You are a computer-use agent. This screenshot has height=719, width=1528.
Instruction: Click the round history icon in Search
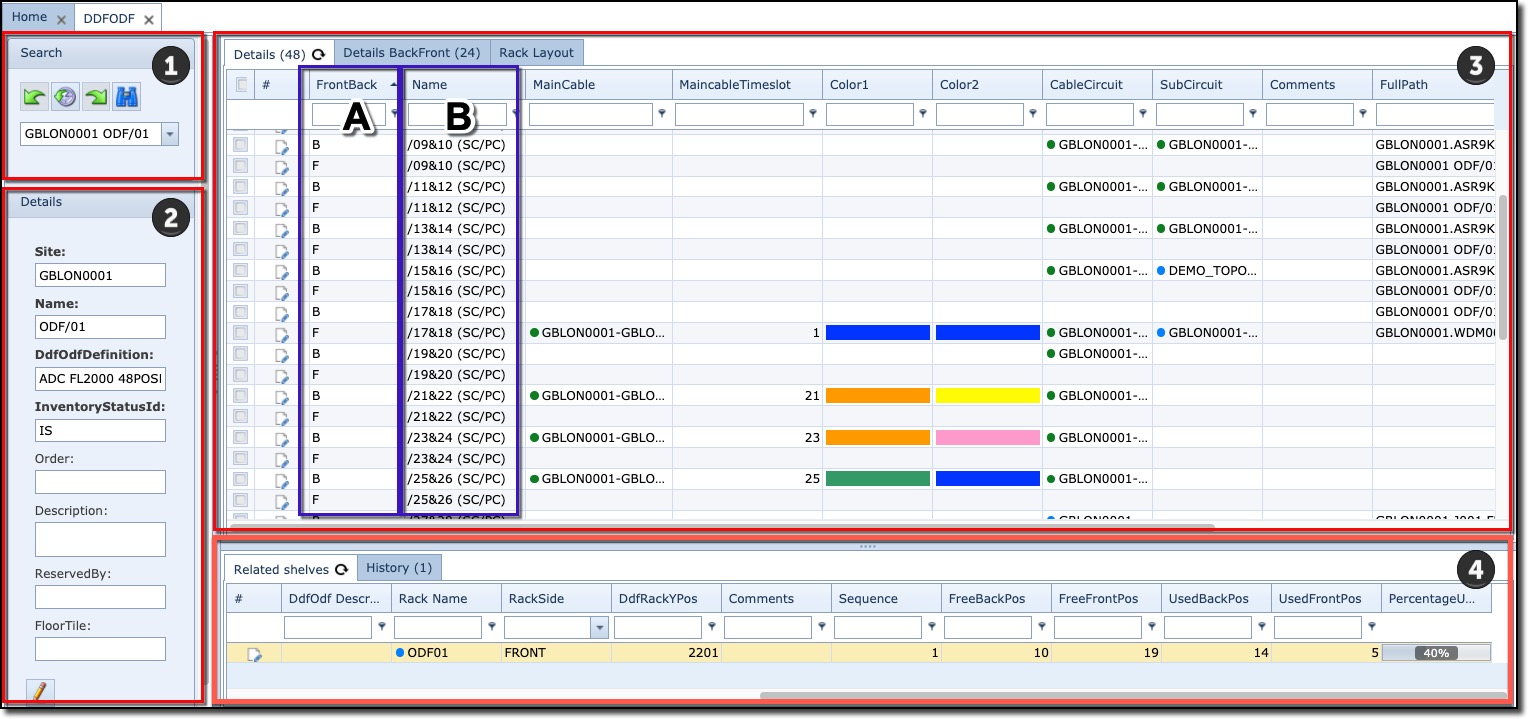[65, 97]
